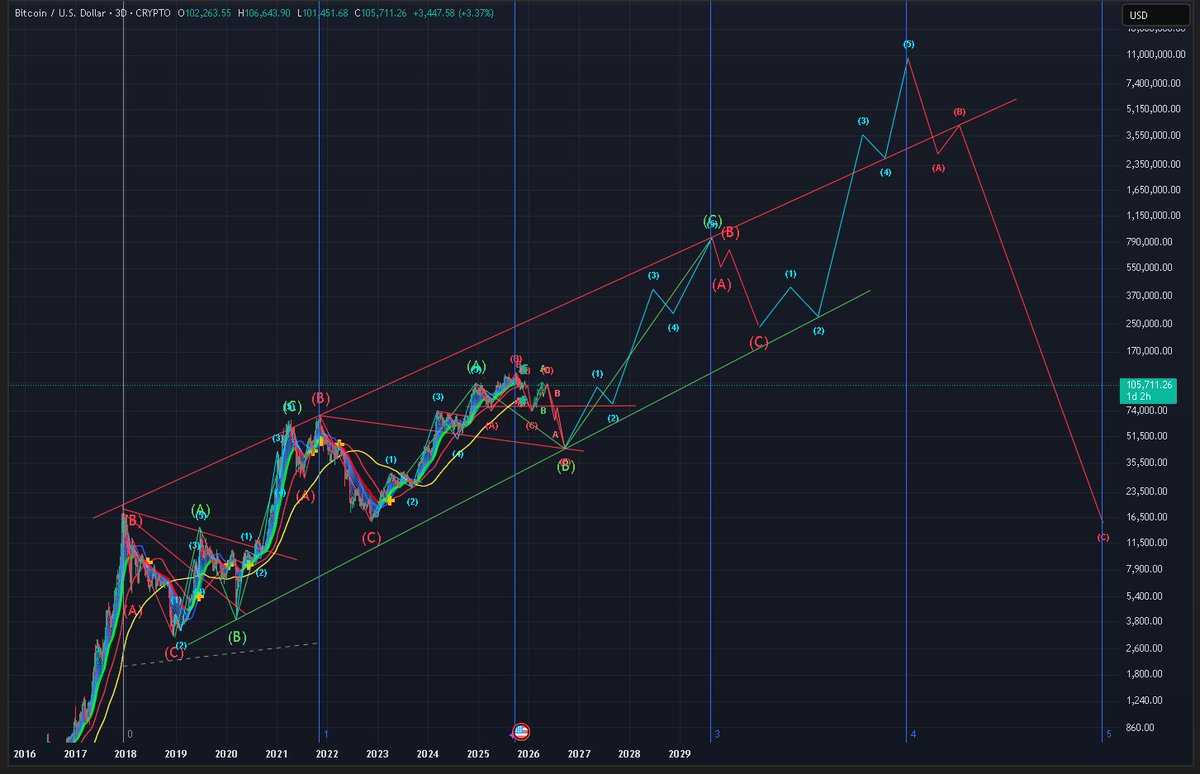Click the CRYPTO exchange label
The width and height of the screenshot is (1200, 774).
coord(154,14)
